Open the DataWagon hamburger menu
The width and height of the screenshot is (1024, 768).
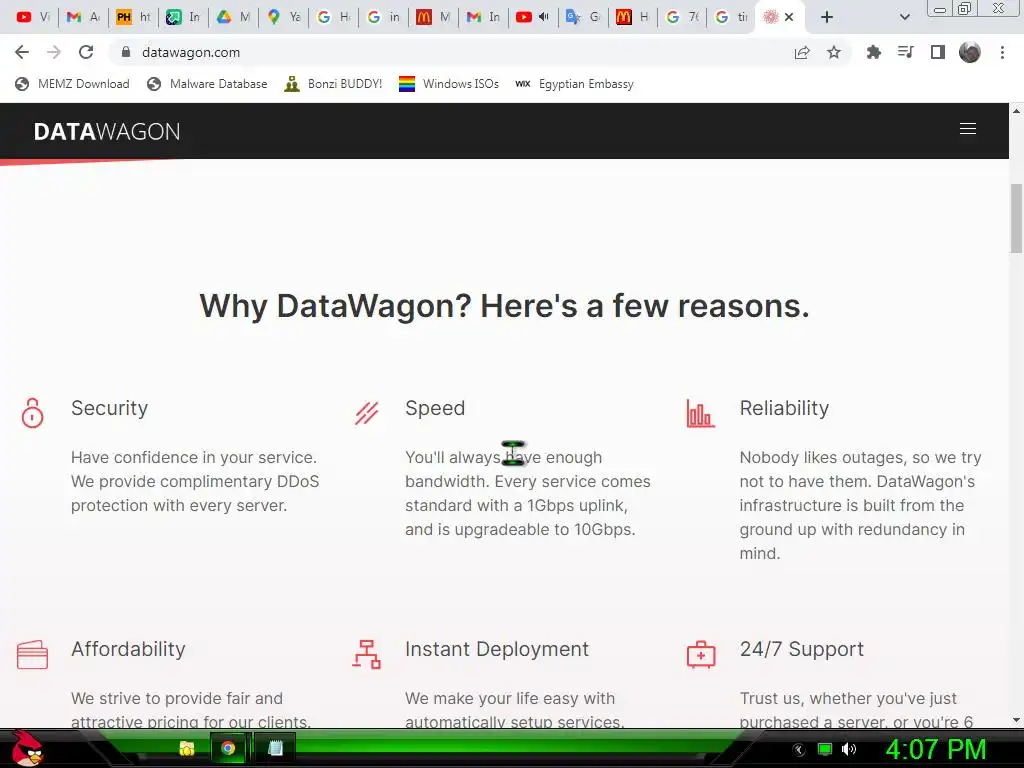[968, 129]
